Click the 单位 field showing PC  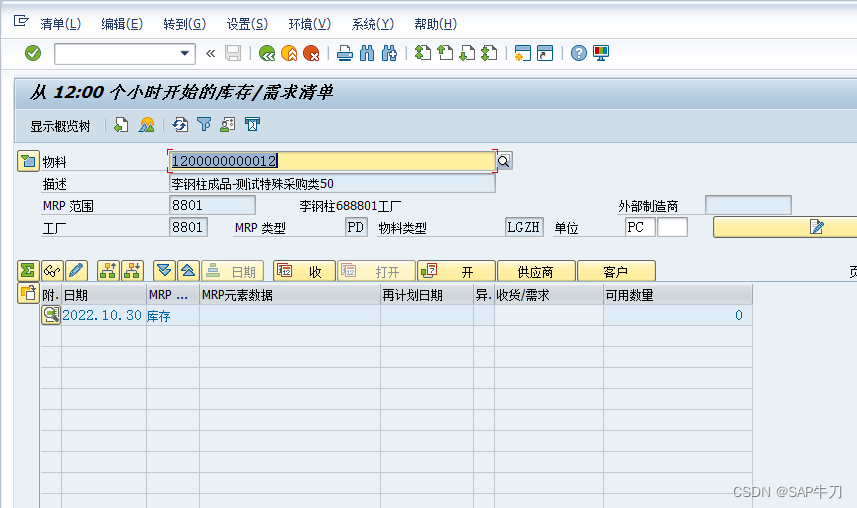pyautogui.click(x=640, y=227)
